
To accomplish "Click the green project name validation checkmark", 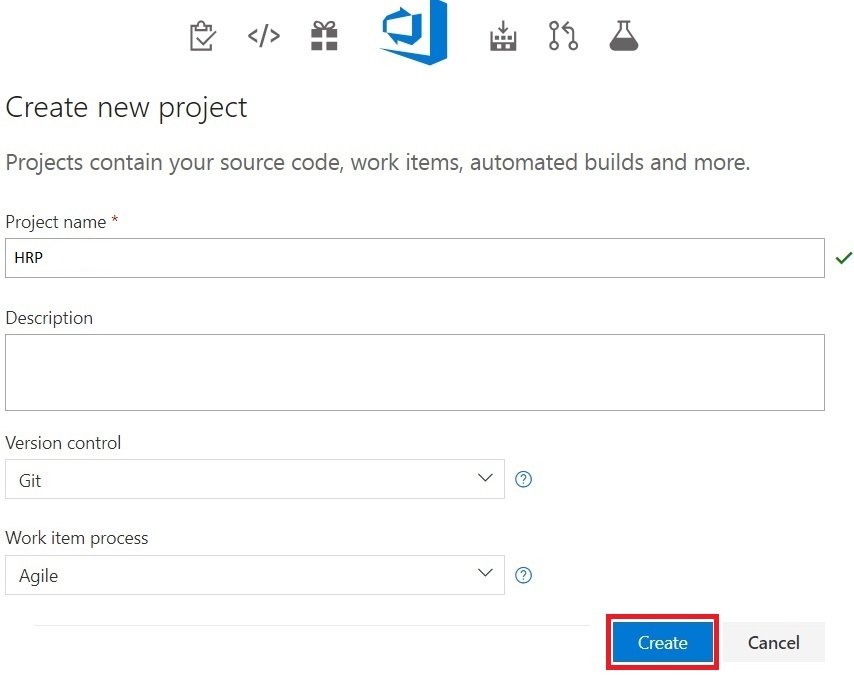I will click(843, 259).
